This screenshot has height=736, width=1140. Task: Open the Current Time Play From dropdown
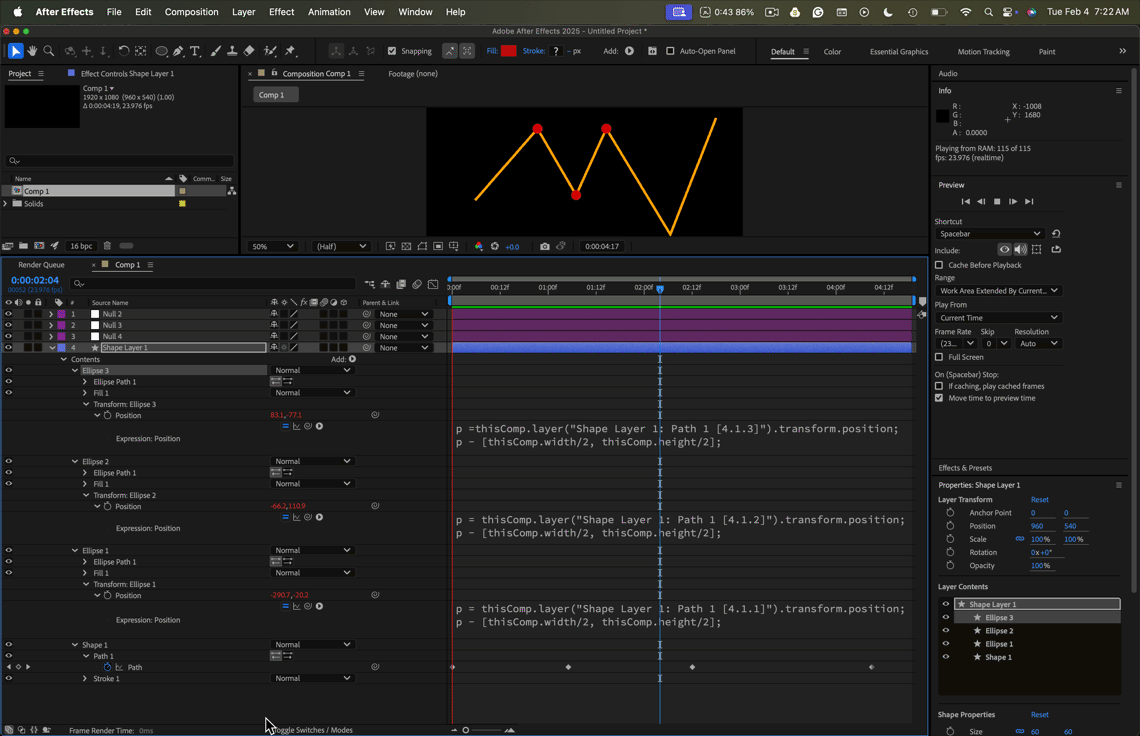[x=998, y=318]
